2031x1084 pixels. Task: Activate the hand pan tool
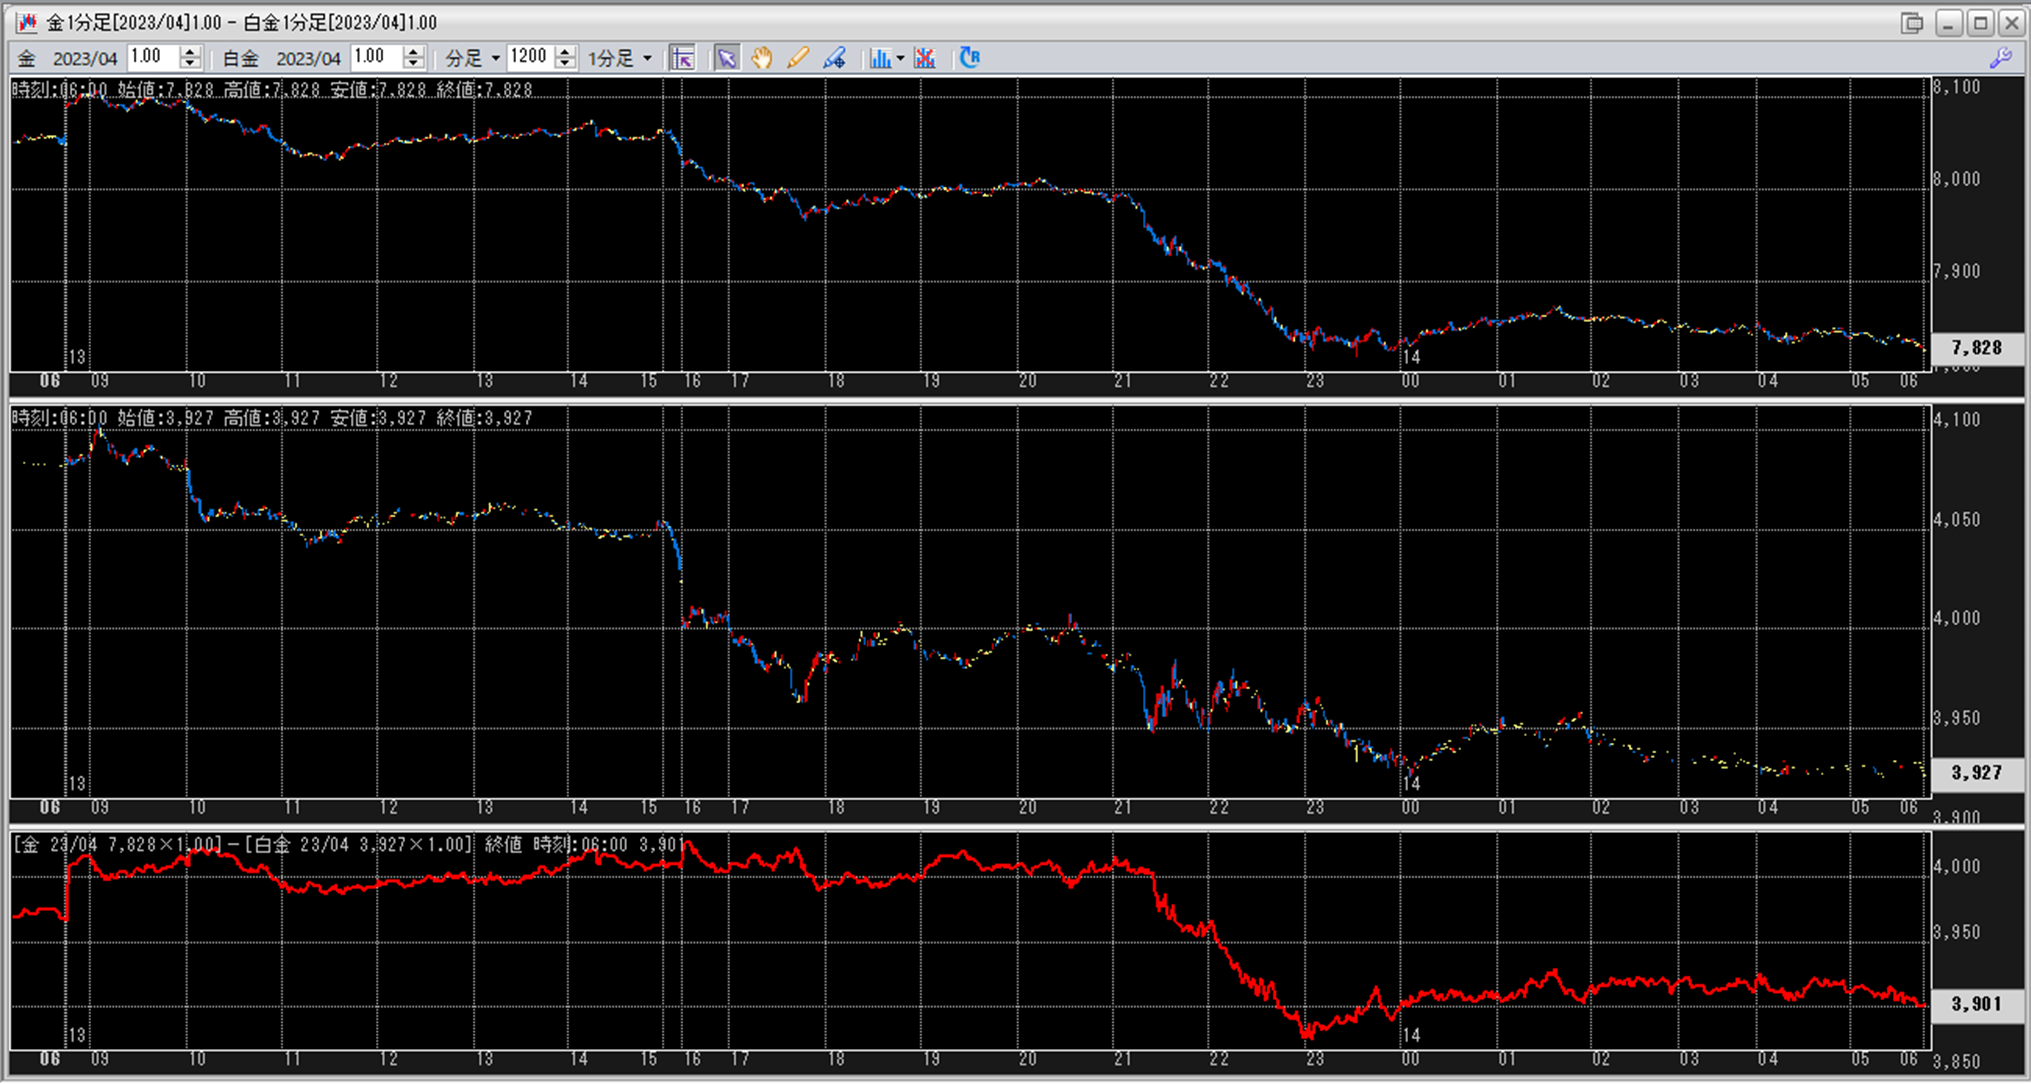pyautogui.click(x=762, y=58)
